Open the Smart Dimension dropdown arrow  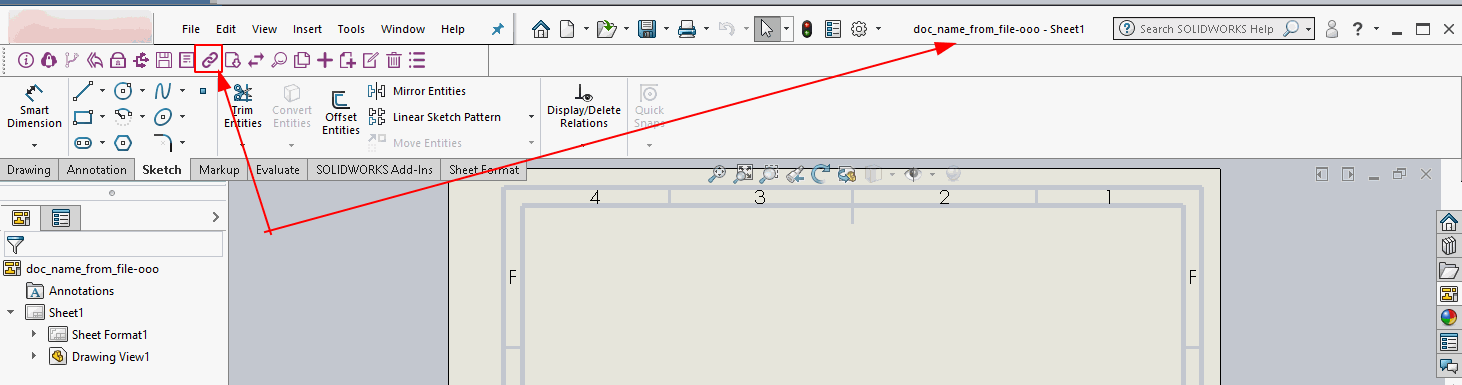34,144
